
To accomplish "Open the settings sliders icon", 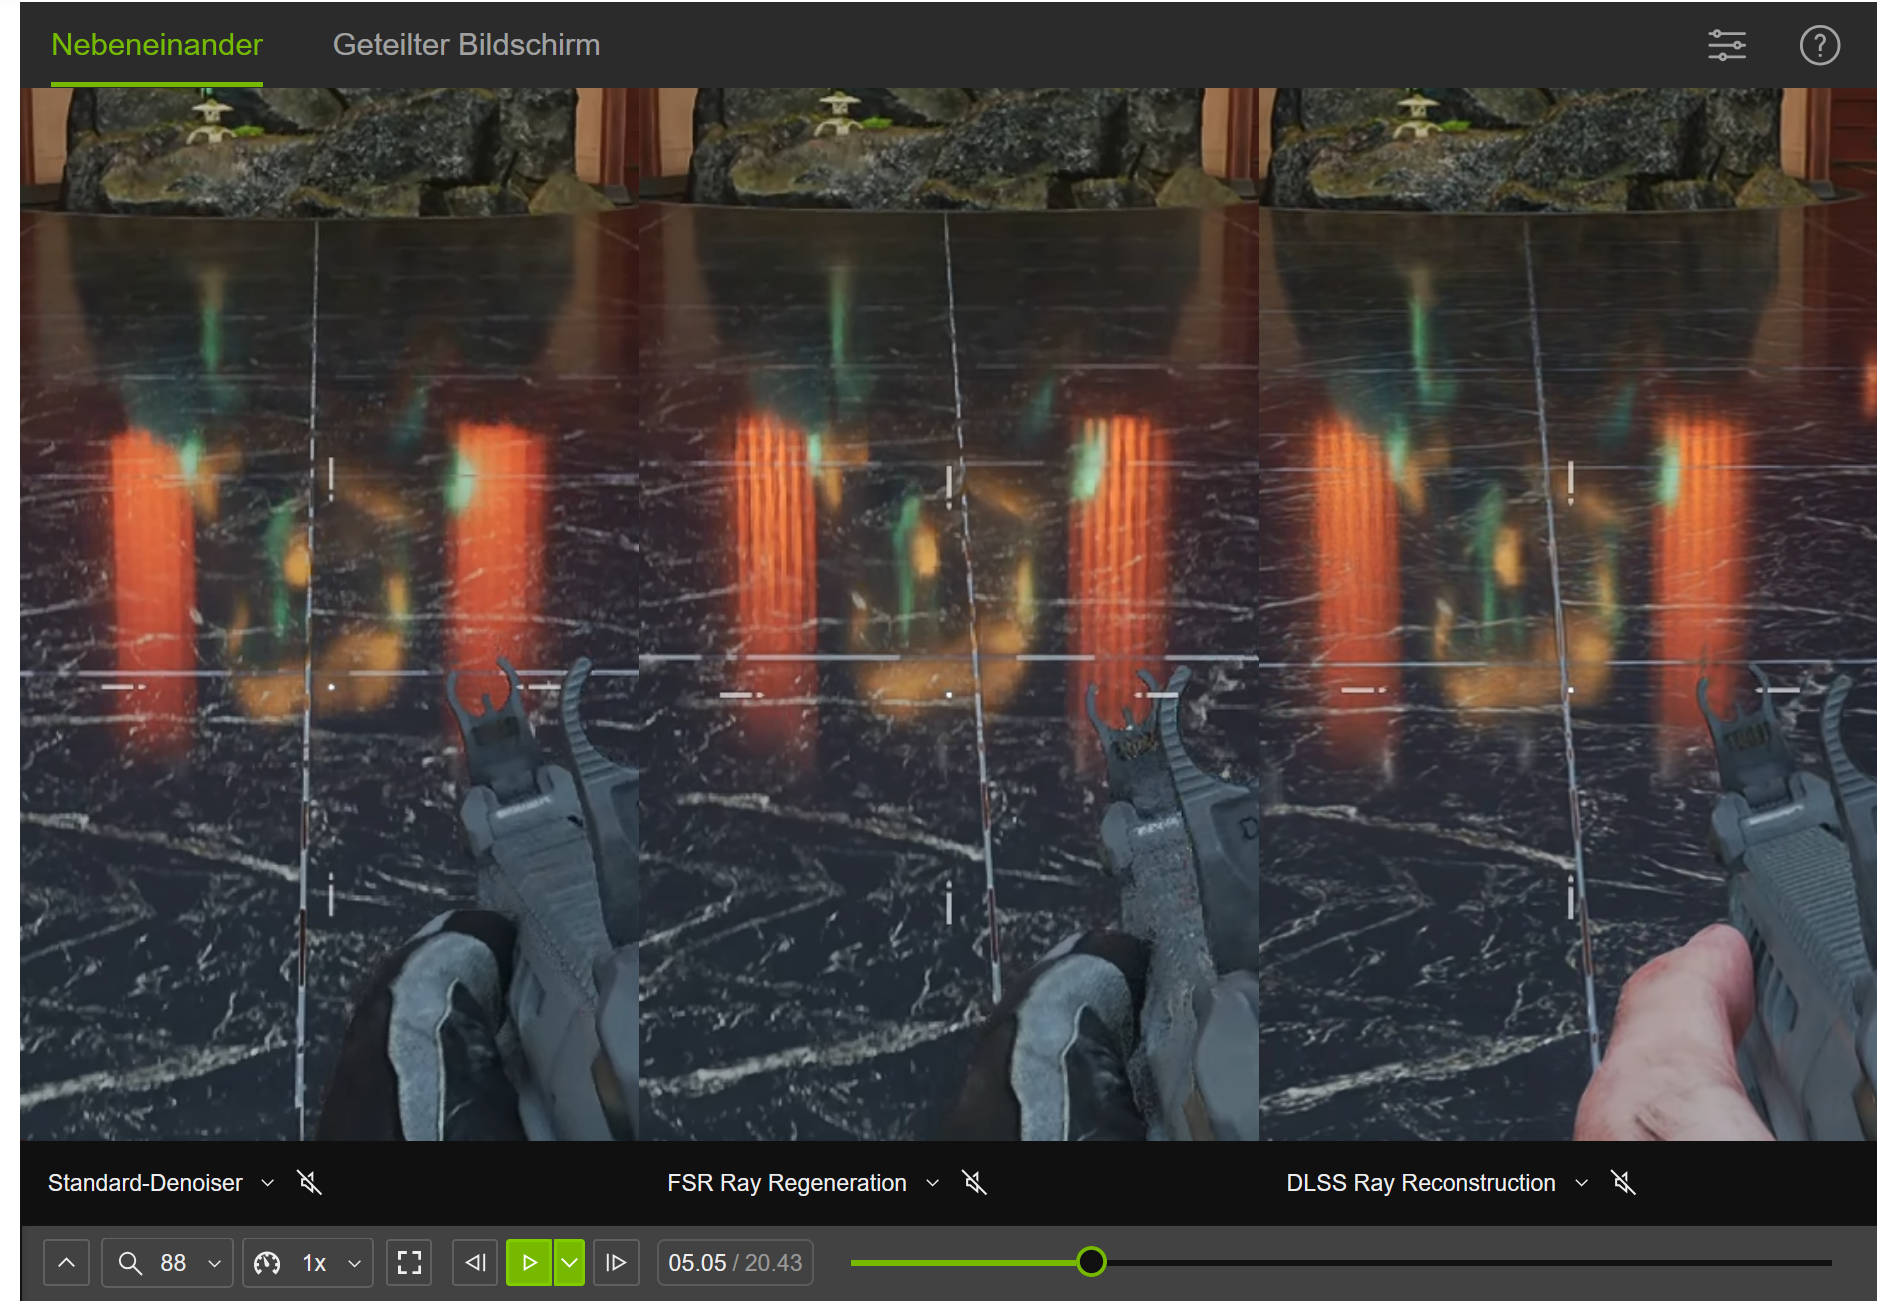I will coord(1726,45).
